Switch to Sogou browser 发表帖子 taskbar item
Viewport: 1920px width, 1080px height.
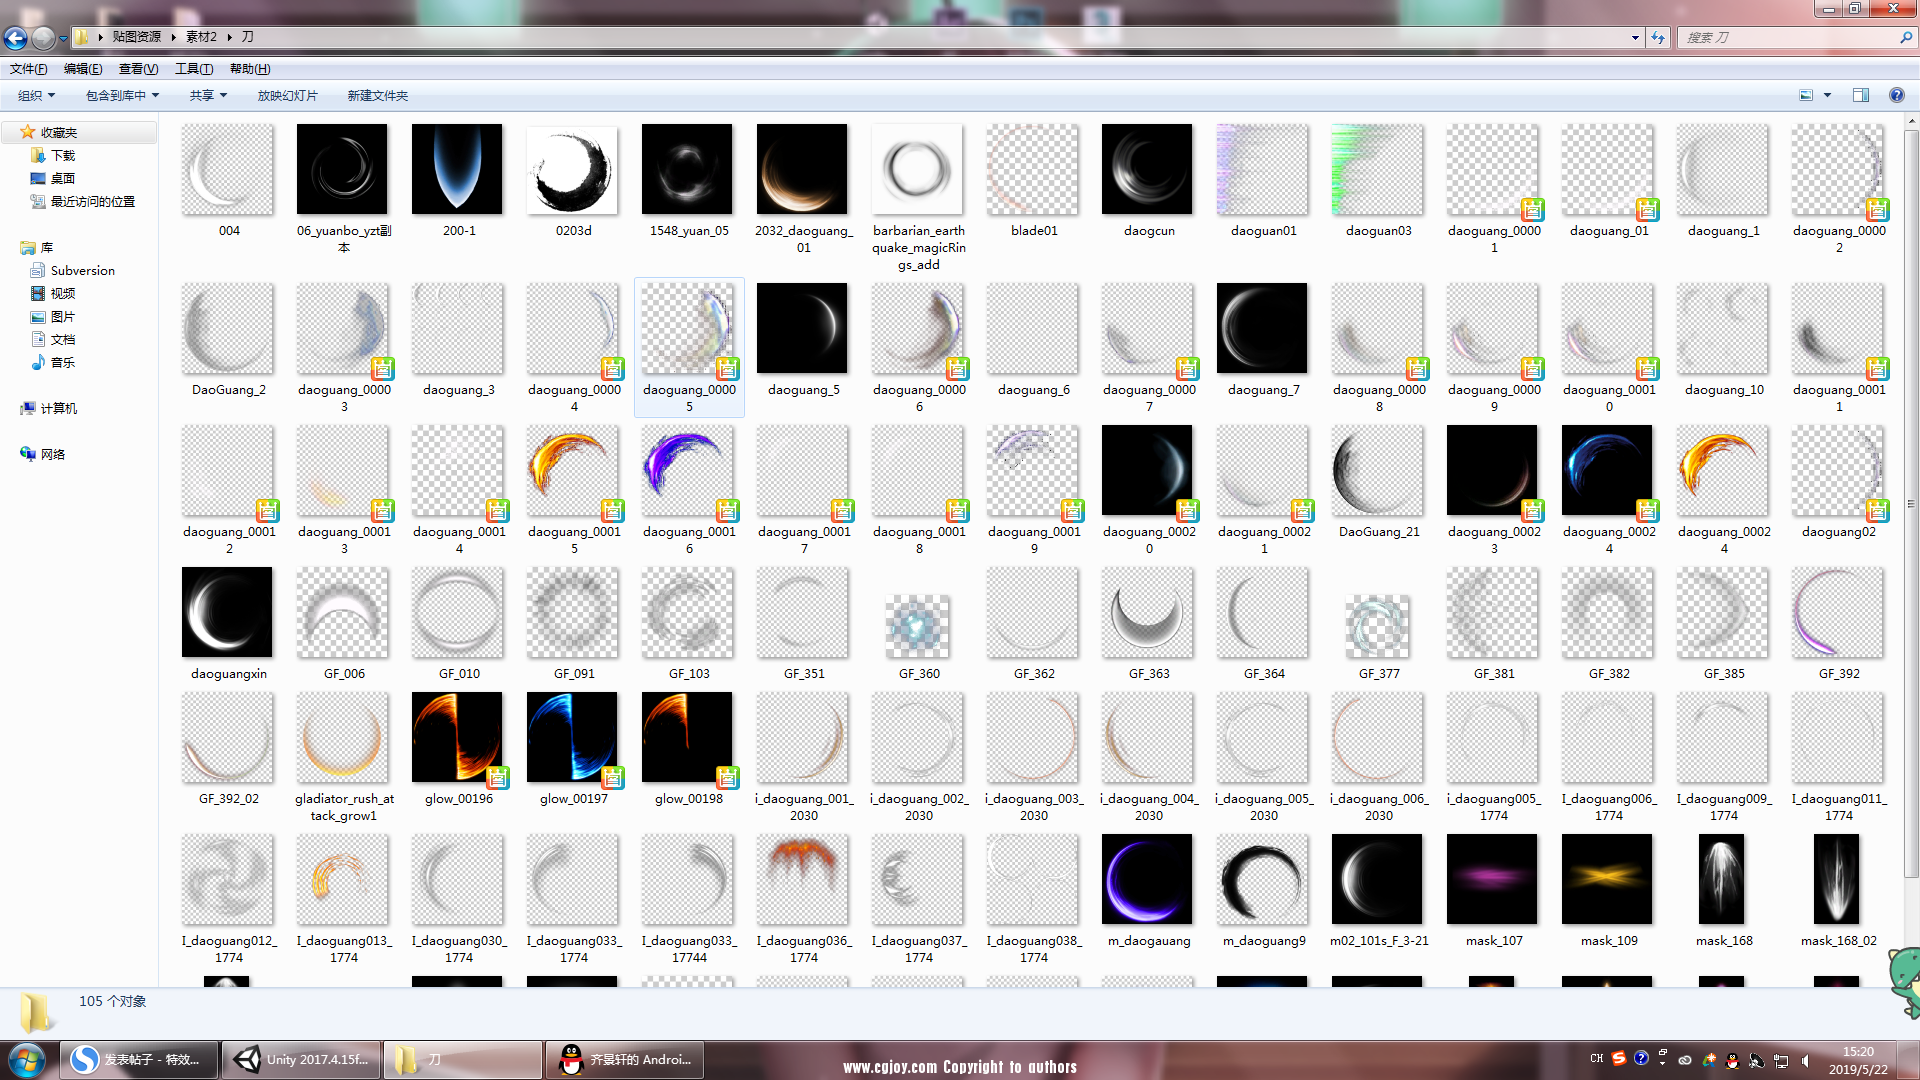click(139, 1060)
